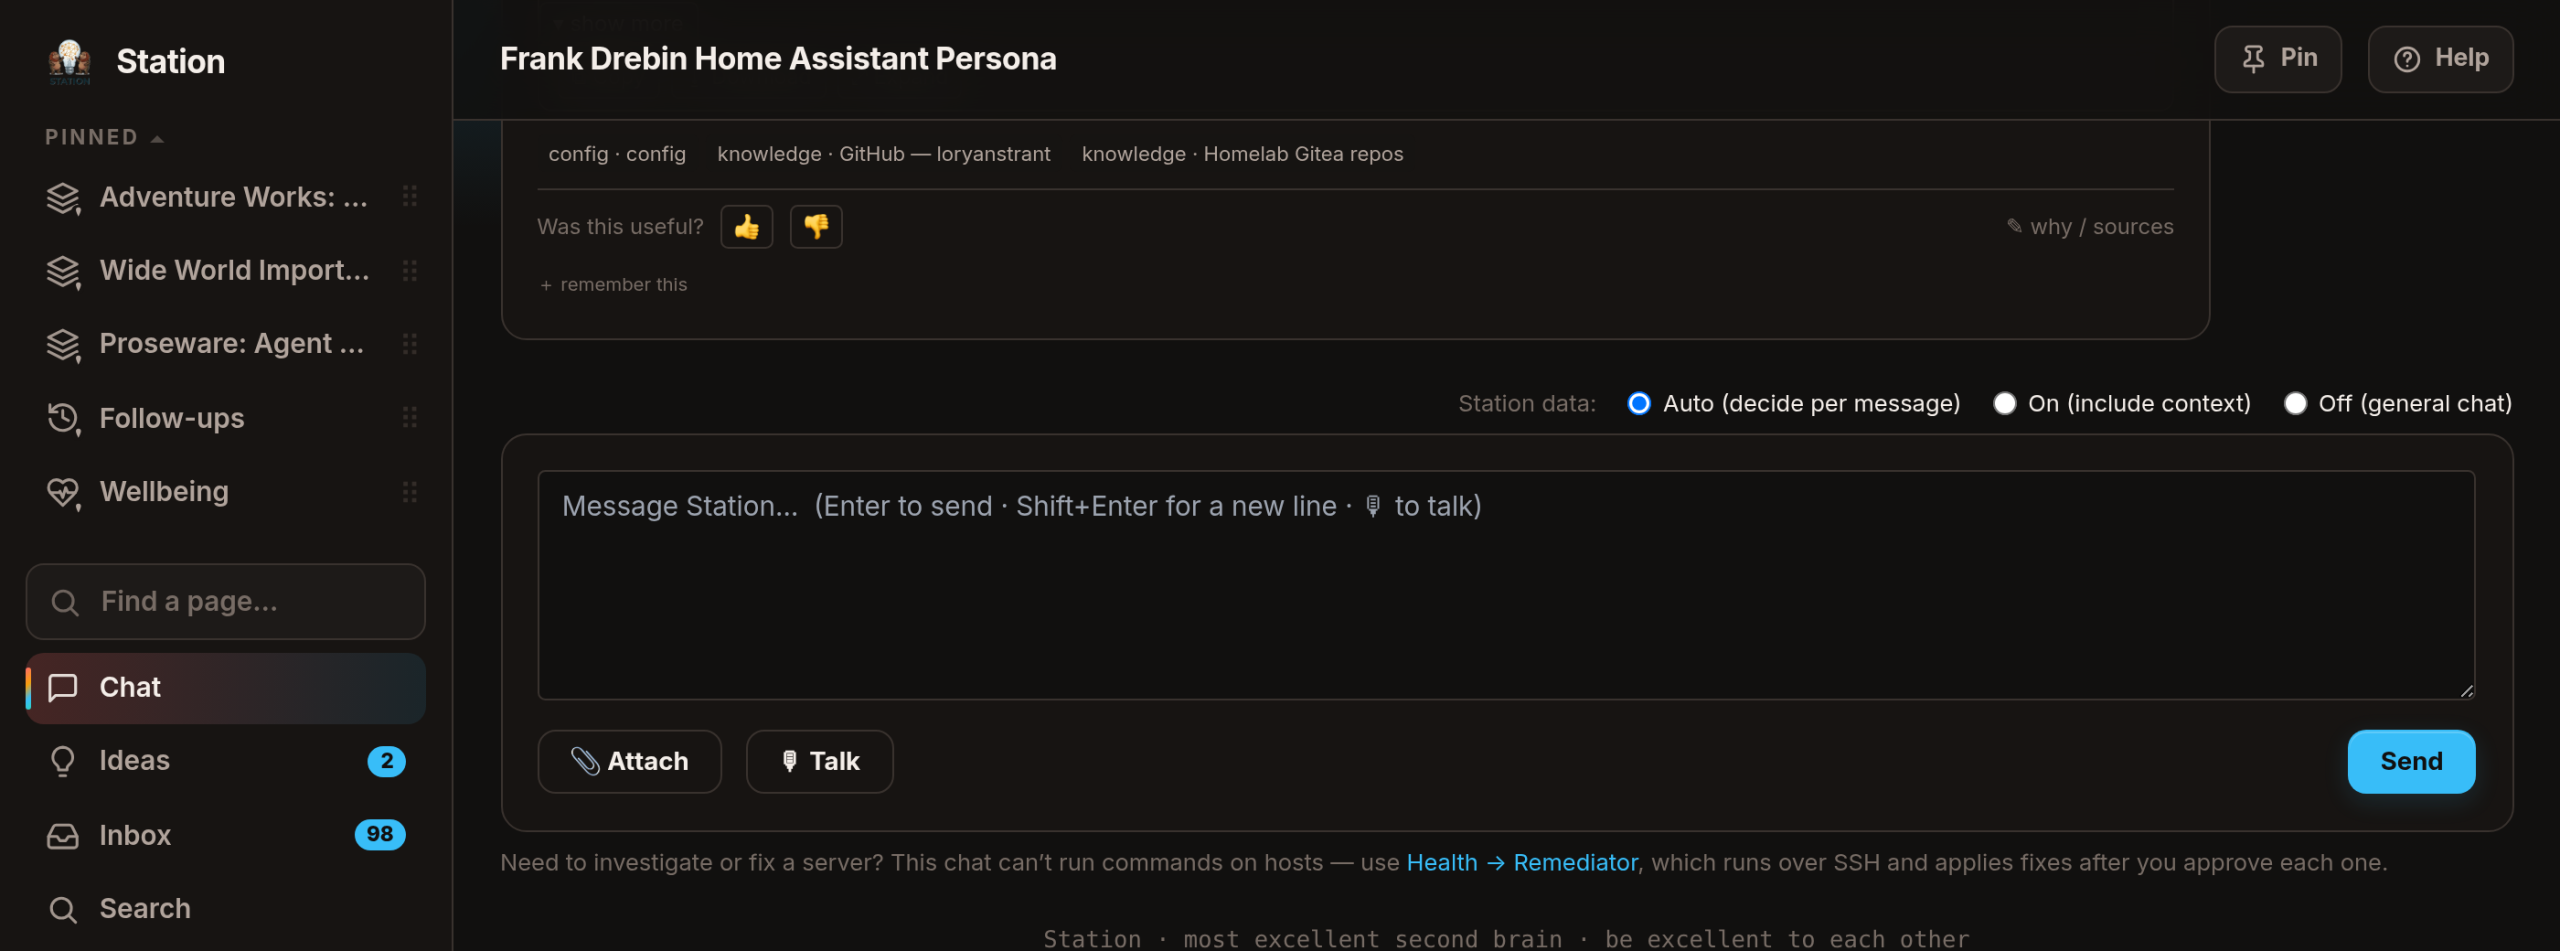
Task: Click the drag handle beside Follow-ups
Action: pyautogui.click(x=409, y=418)
